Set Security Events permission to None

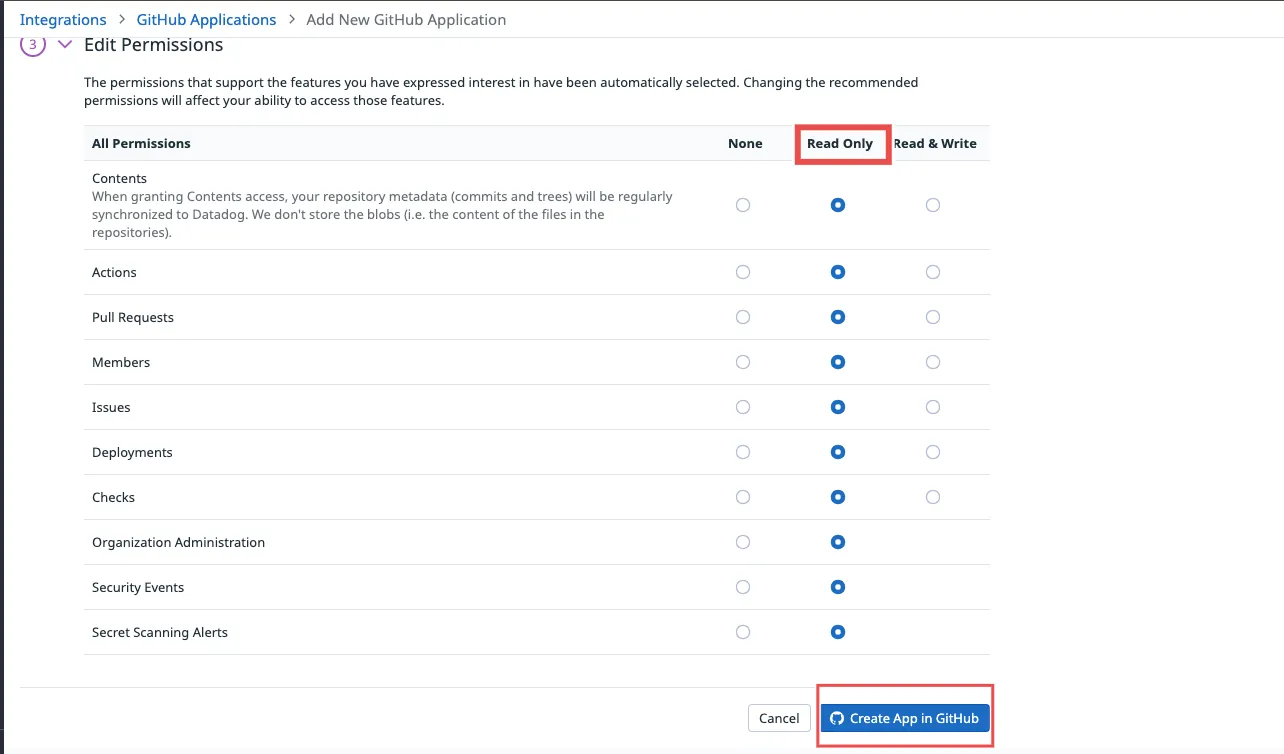click(x=743, y=587)
